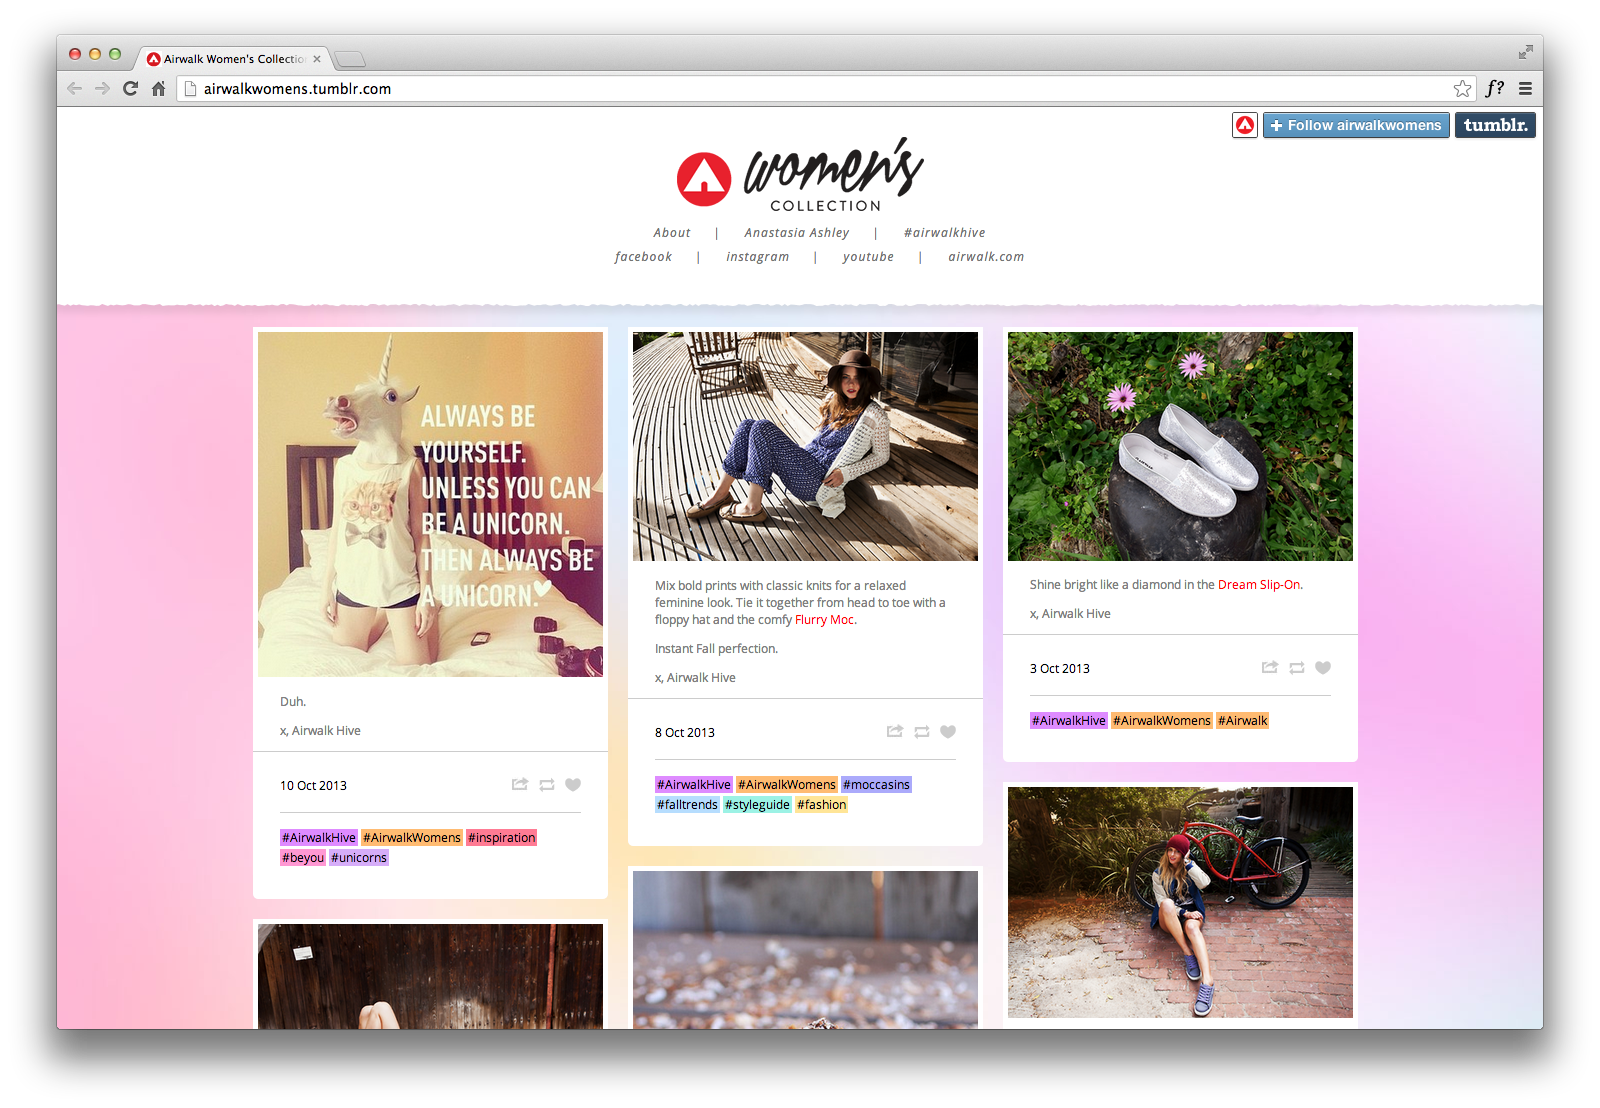Like the 10 Oct 2013 post

point(573,785)
